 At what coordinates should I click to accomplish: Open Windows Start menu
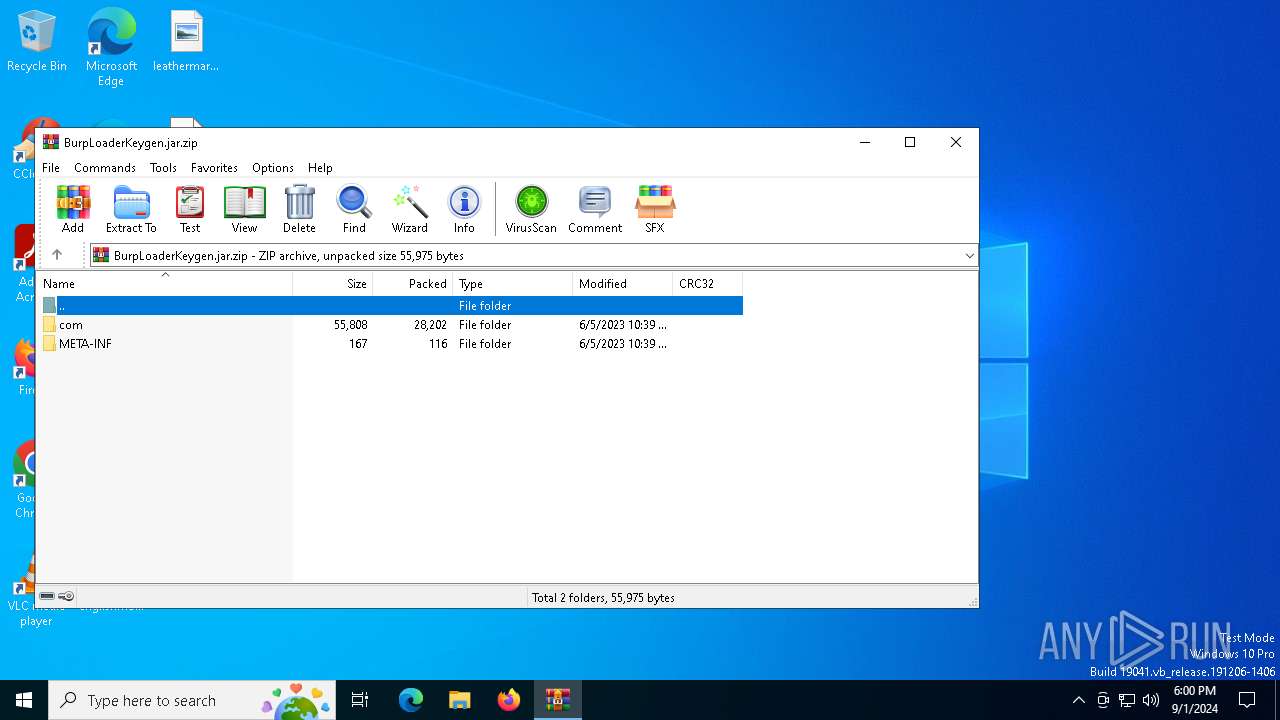pyautogui.click(x=24, y=700)
